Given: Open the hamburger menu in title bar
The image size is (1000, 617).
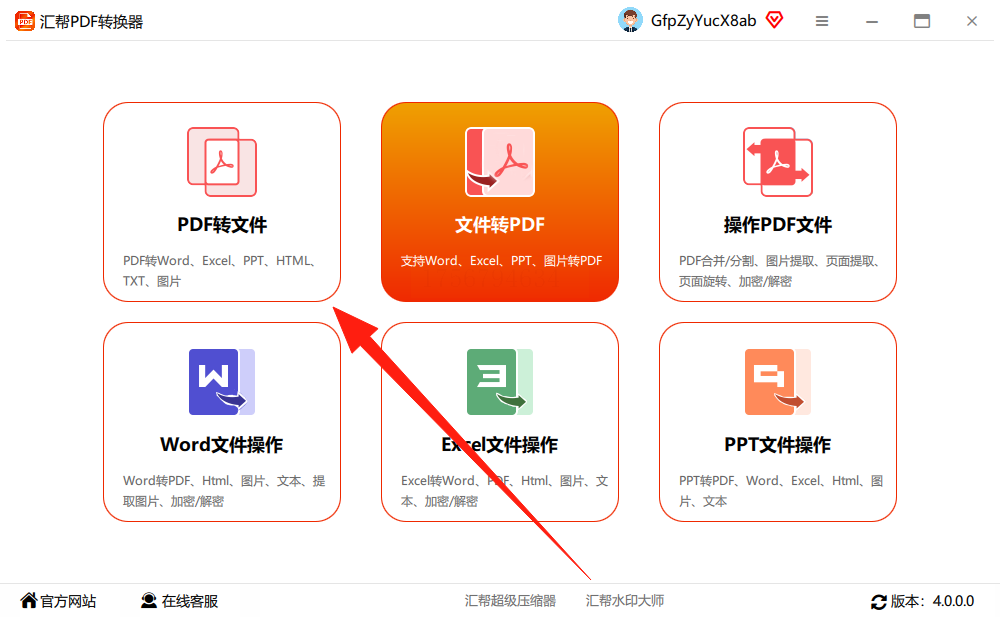Looking at the screenshot, I should 822,21.
